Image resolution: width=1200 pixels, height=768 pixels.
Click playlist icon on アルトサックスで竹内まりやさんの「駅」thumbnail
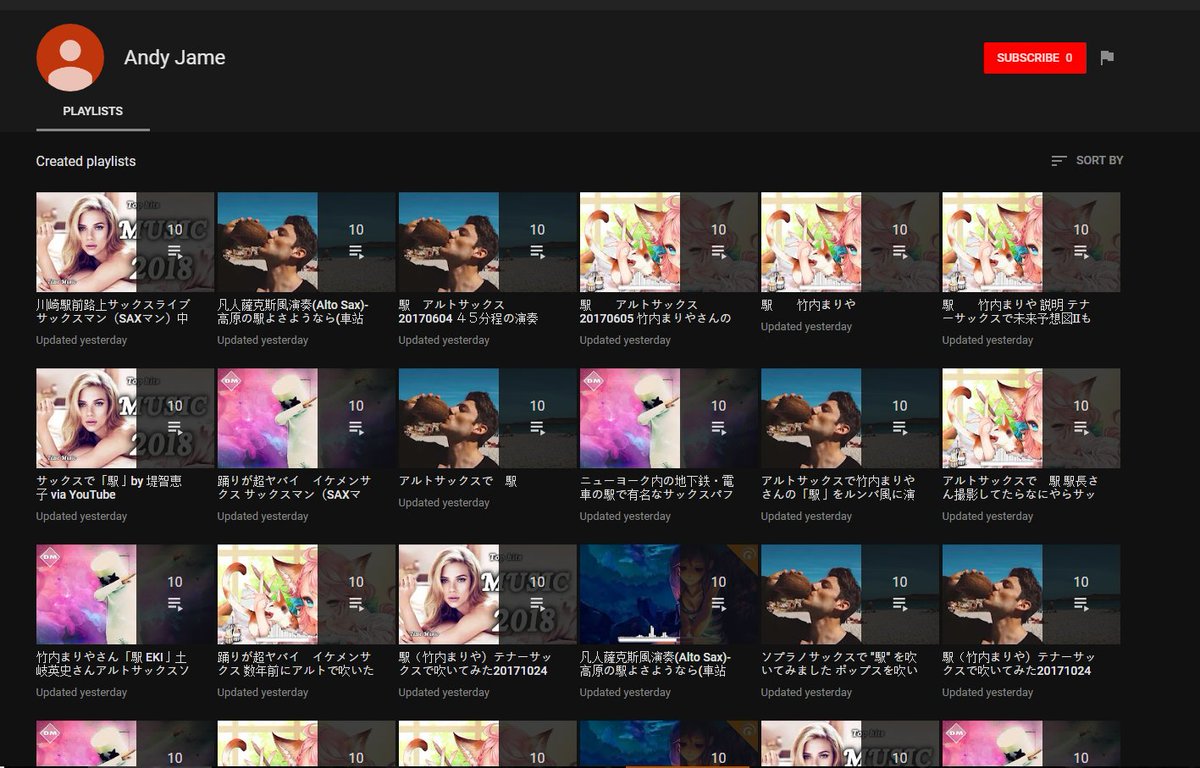pyautogui.click(x=900, y=427)
